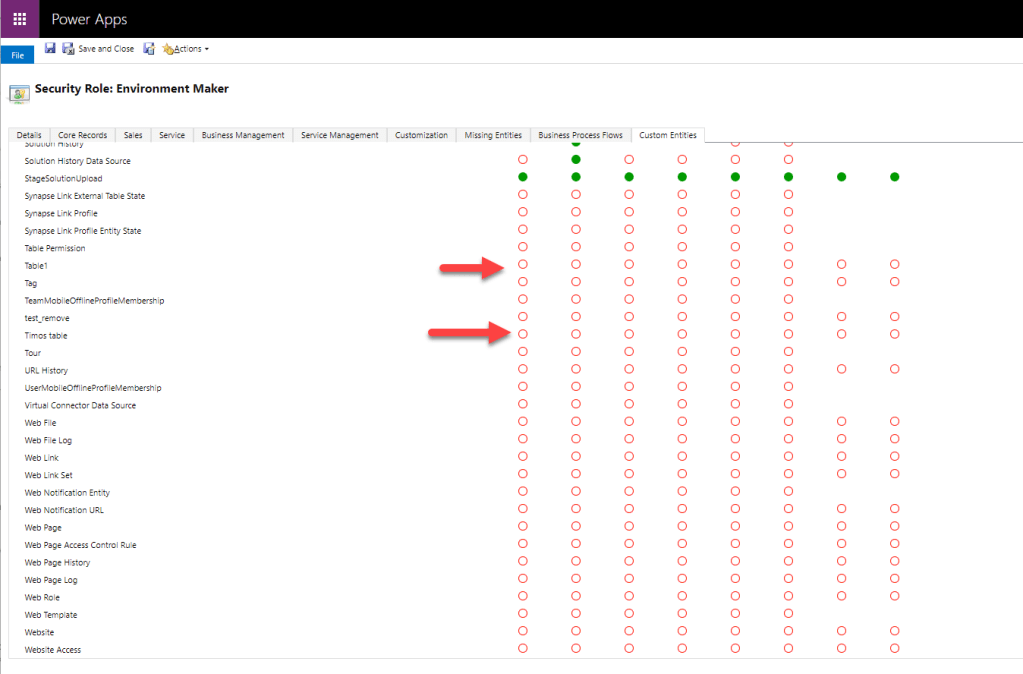Image resolution: width=1023 pixels, height=674 pixels.
Task: Click the first privilege circle for Table1
Action: (x=522, y=265)
